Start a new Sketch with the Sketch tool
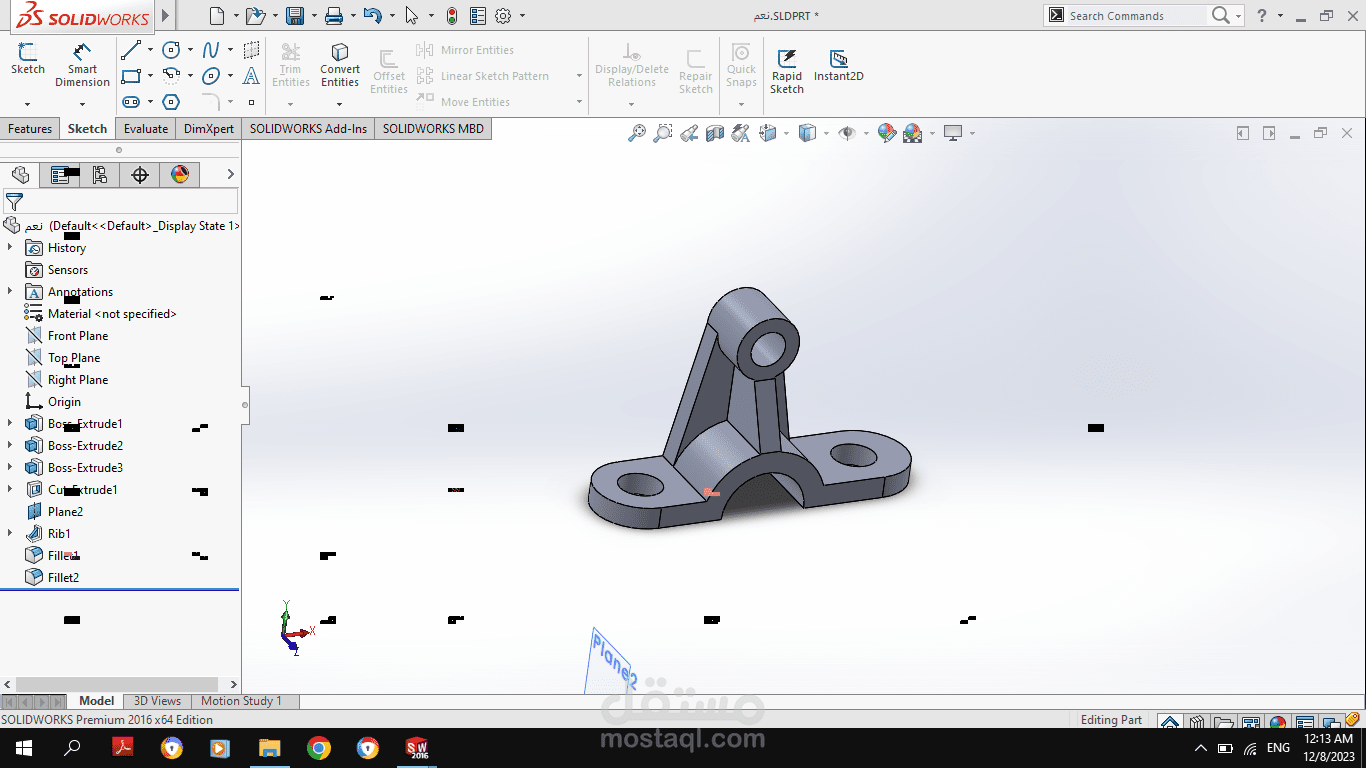This screenshot has height=768, width=1366. pyautogui.click(x=28, y=59)
